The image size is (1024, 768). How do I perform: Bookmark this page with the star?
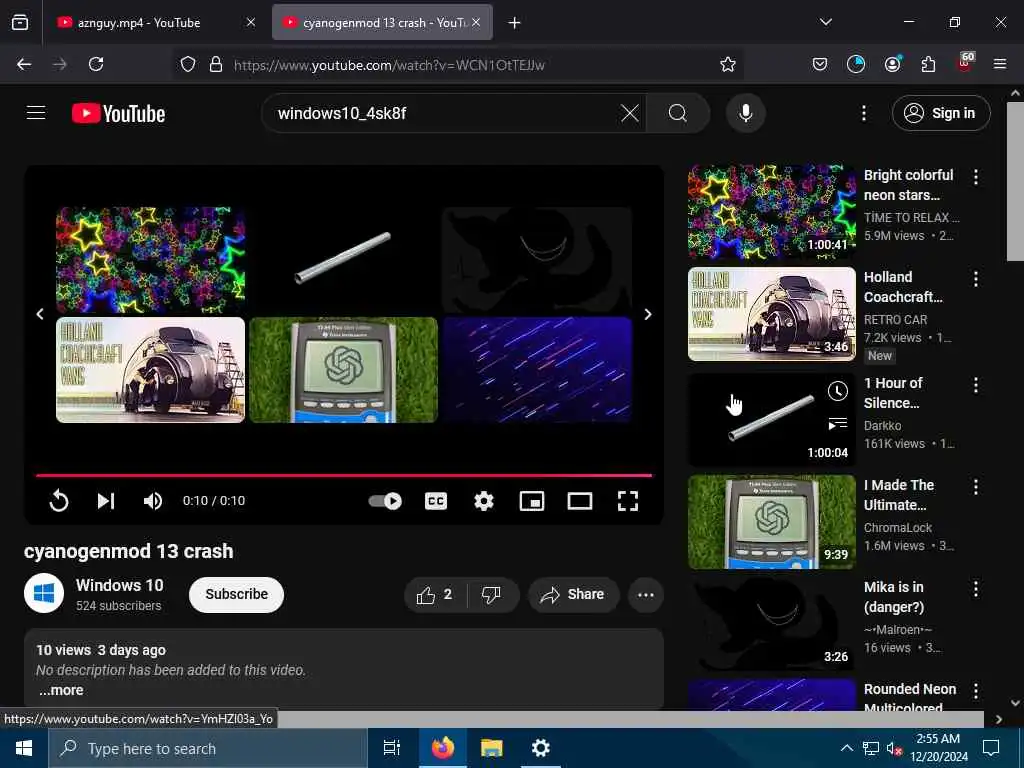728,64
